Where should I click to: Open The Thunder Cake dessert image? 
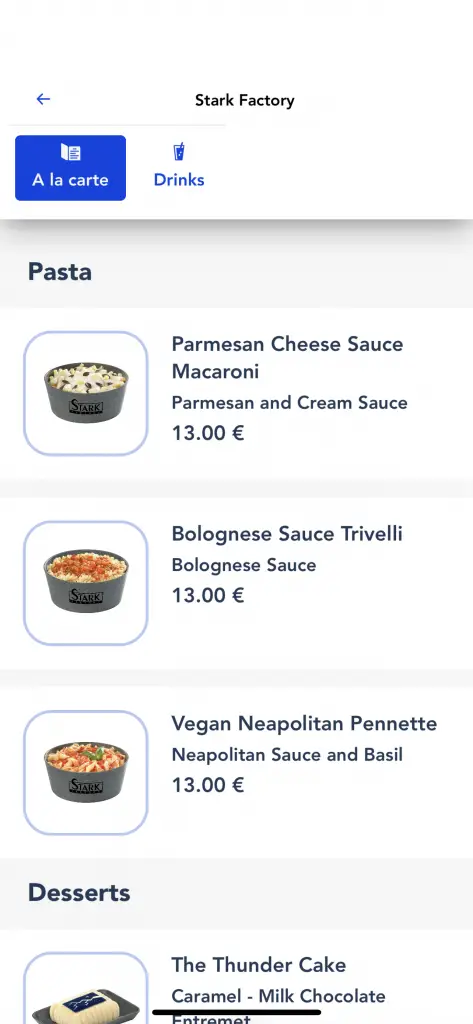pos(86,988)
